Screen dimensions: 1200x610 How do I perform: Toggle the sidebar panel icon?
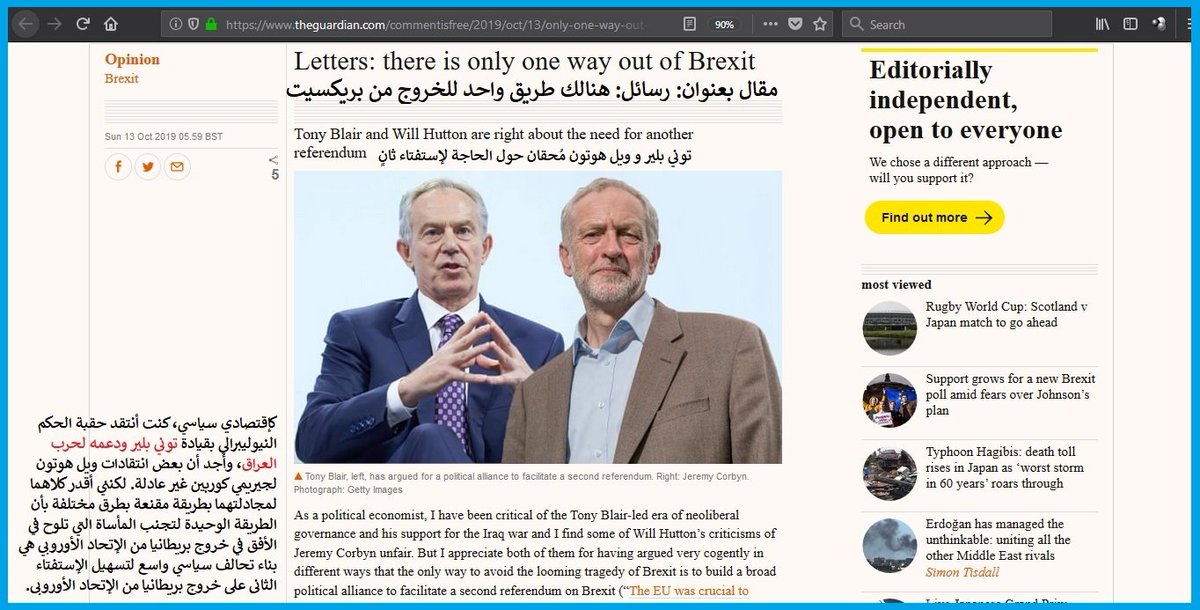[x=1130, y=24]
